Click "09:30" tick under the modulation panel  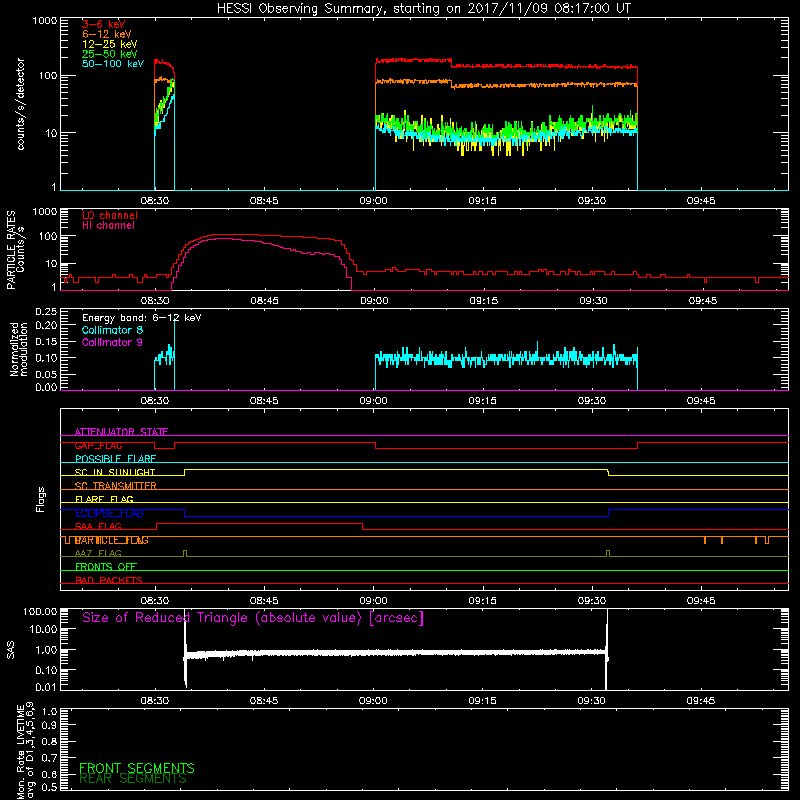pos(592,401)
